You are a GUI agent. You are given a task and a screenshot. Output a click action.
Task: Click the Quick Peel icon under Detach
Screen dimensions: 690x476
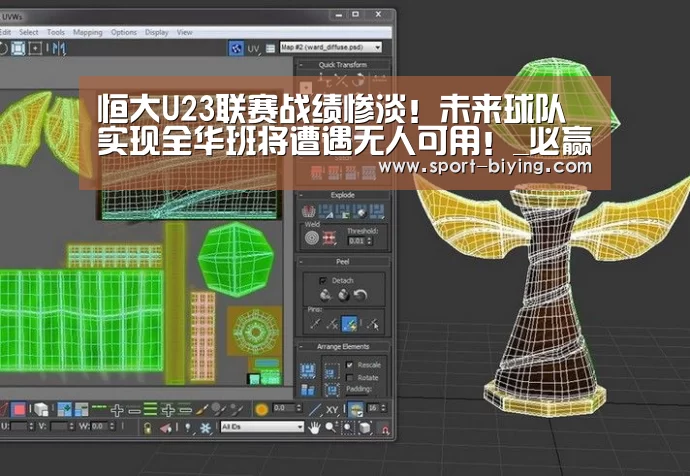pos(326,295)
